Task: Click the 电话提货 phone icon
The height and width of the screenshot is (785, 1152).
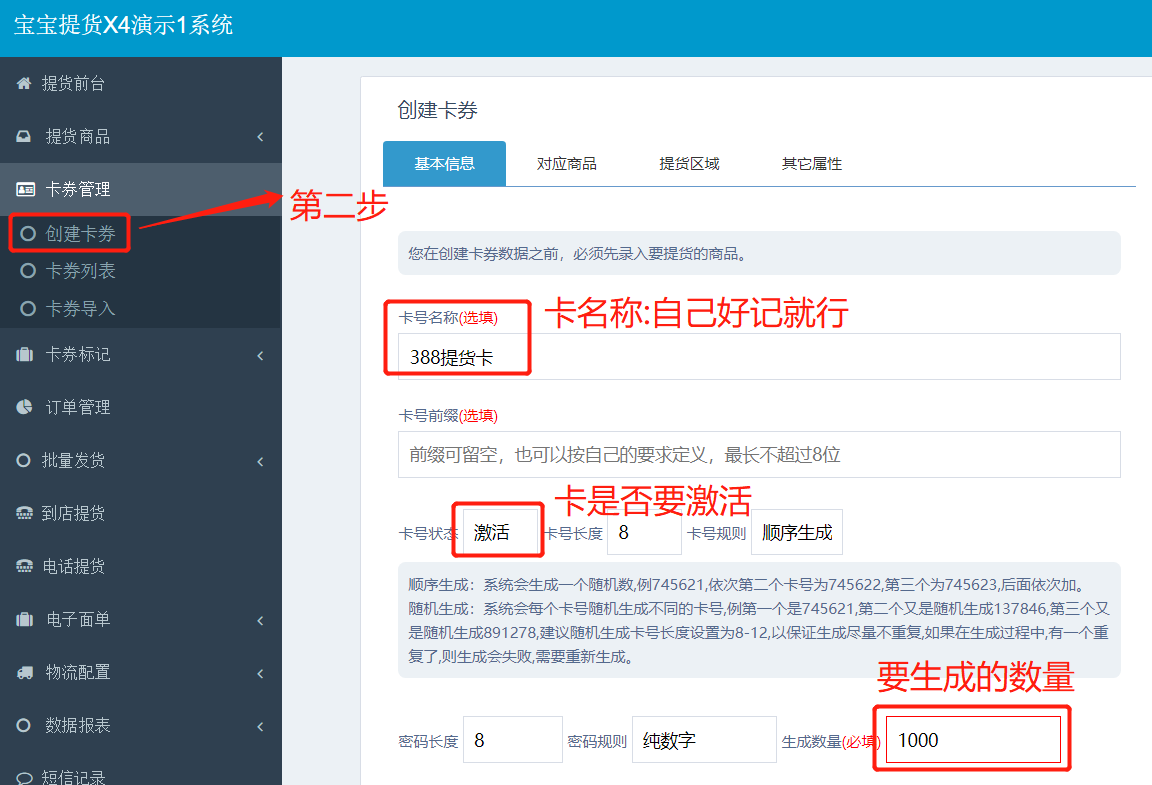Action: click(22, 566)
